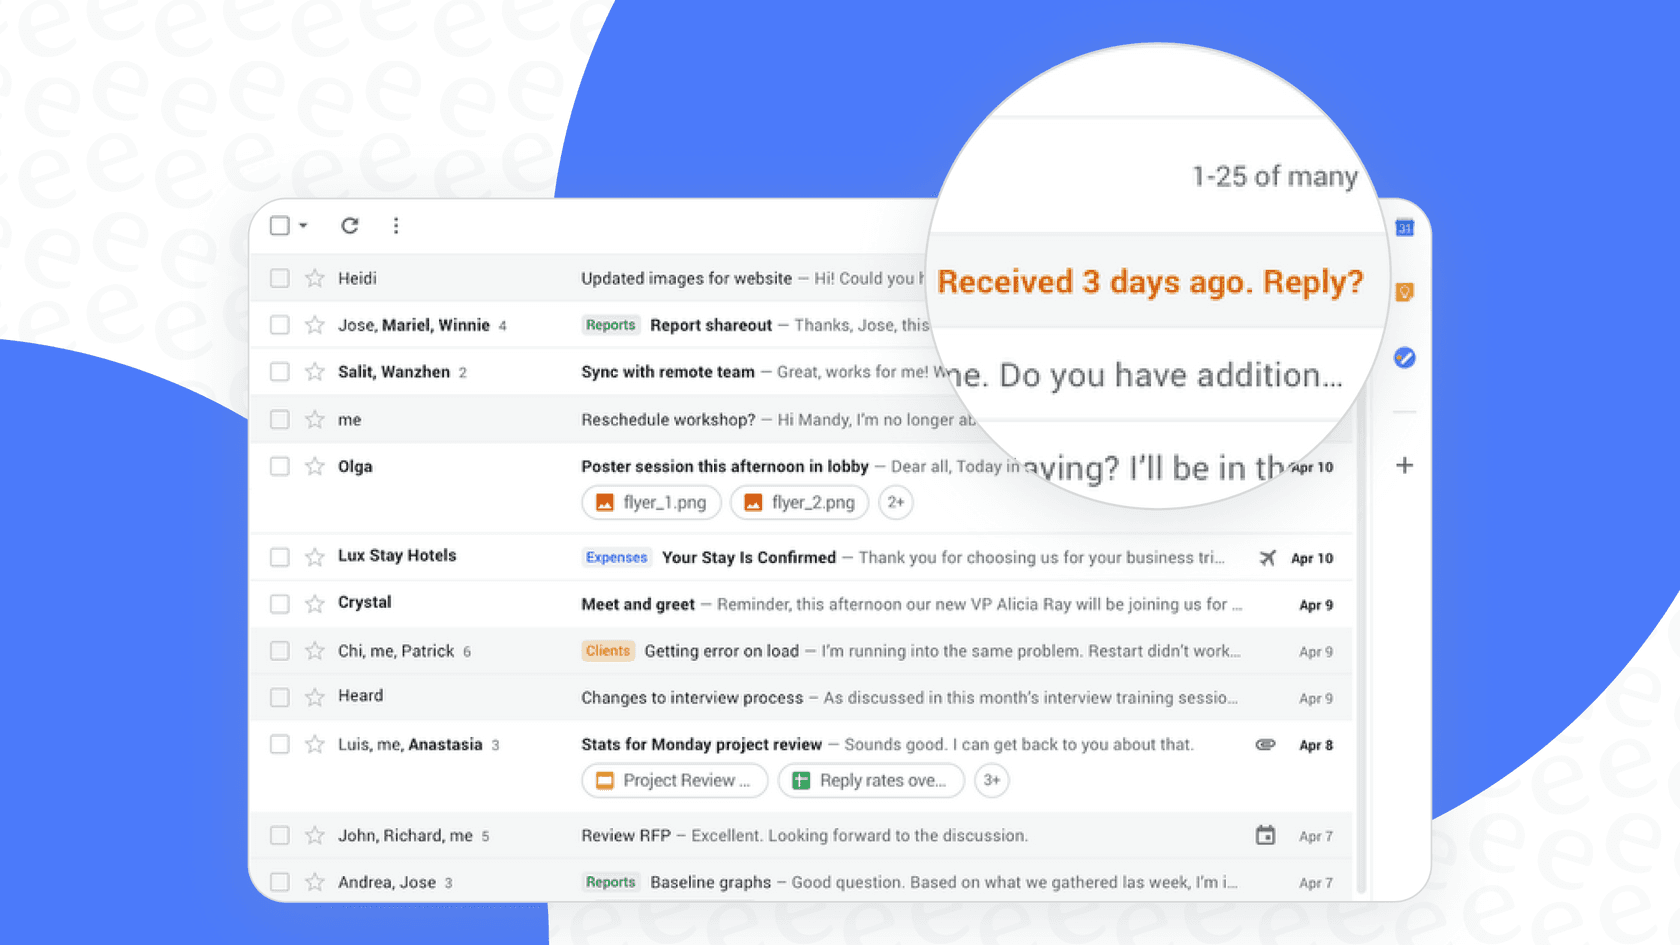Click the '1-25 of many' page counter

point(1275,176)
